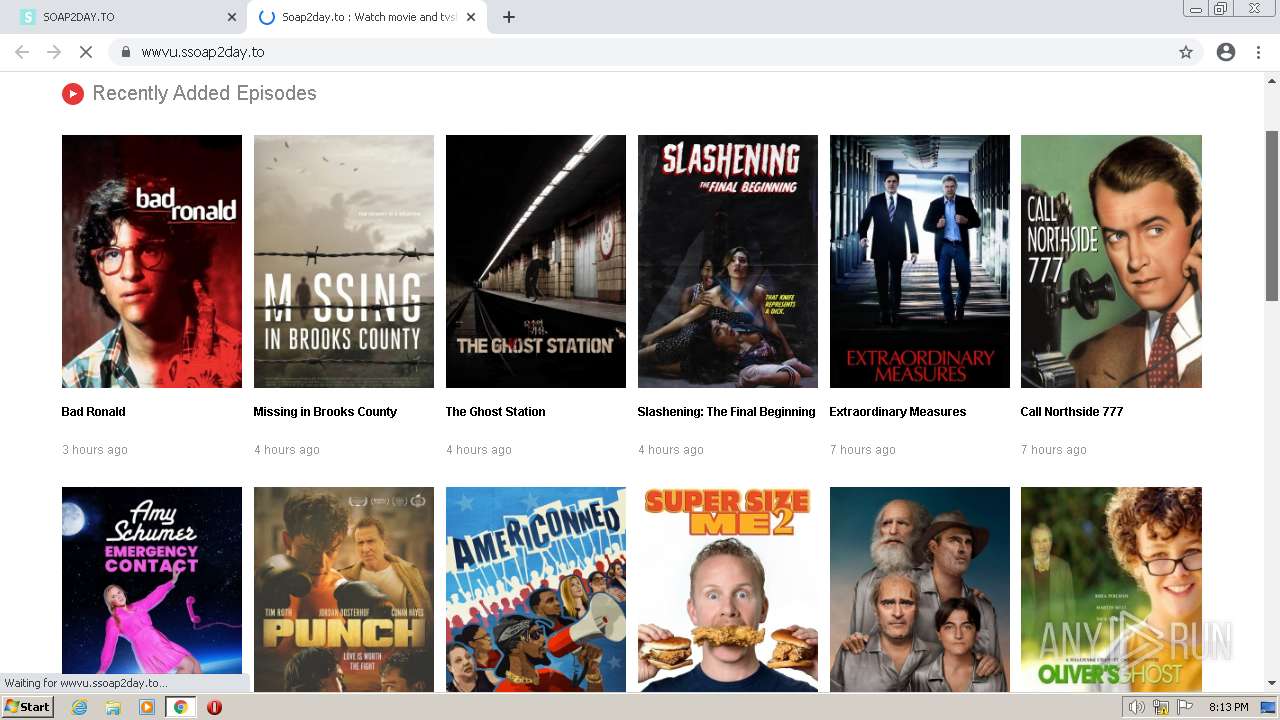Viewport: 1280px width, 720px height.
Task: Open the Call Northside 777 poster
Action: pos(1111,261)
